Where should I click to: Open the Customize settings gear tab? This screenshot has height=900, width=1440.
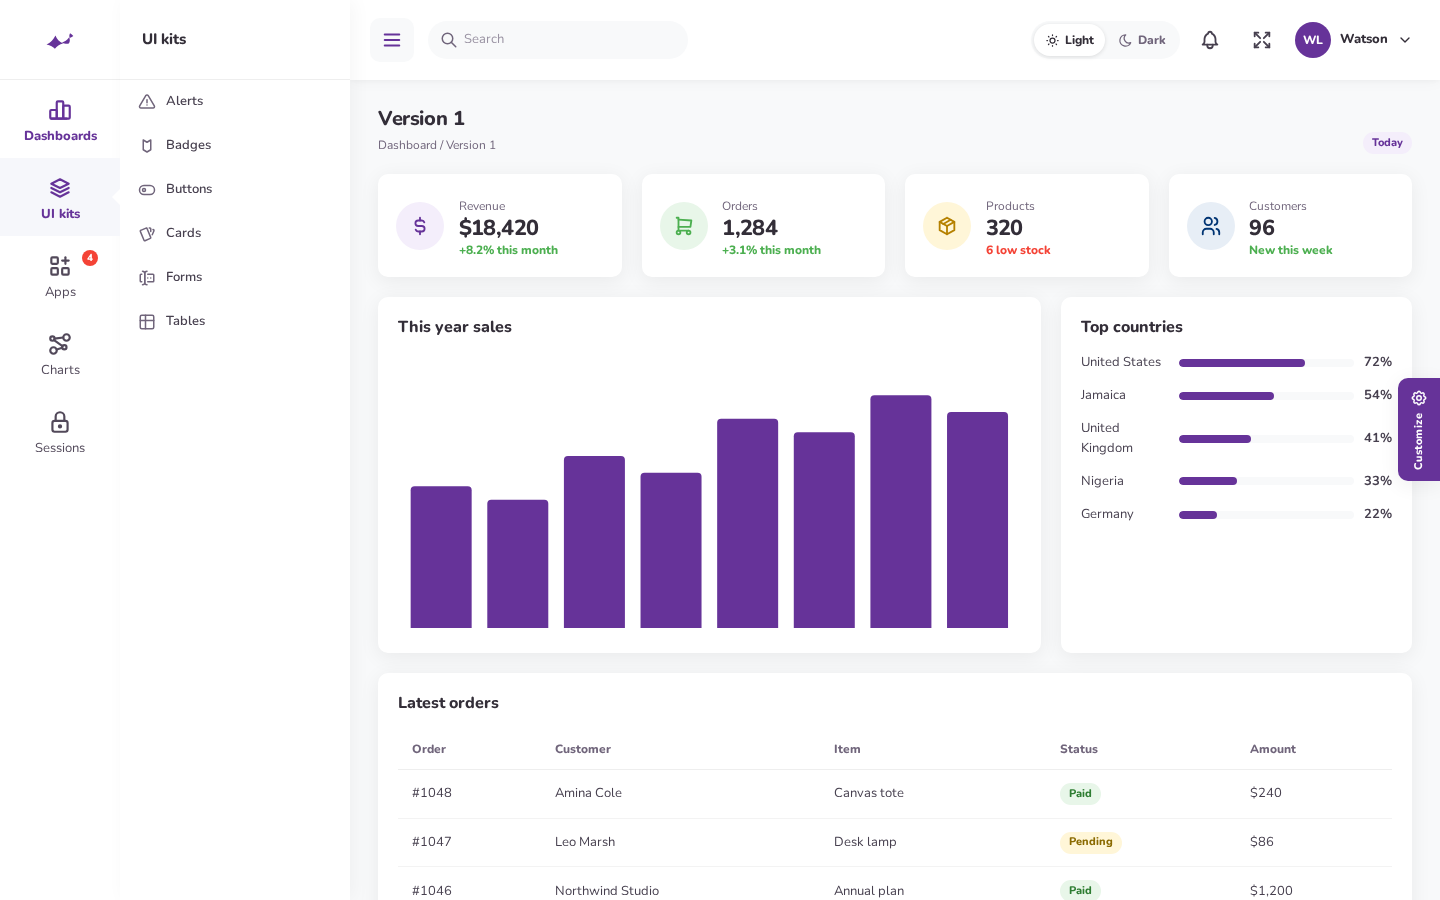click(1419, 429)
